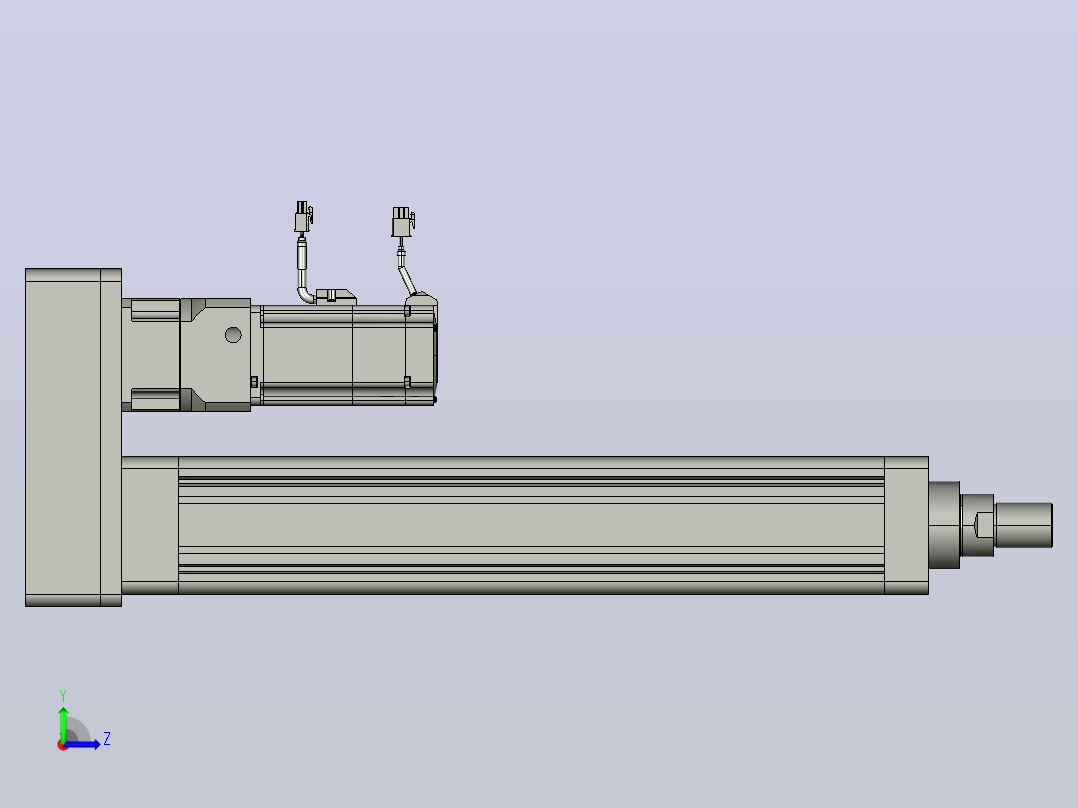Select the actuator rod end tip
The width and height of the screenshot is (1078, 808).
[1024, 525]
